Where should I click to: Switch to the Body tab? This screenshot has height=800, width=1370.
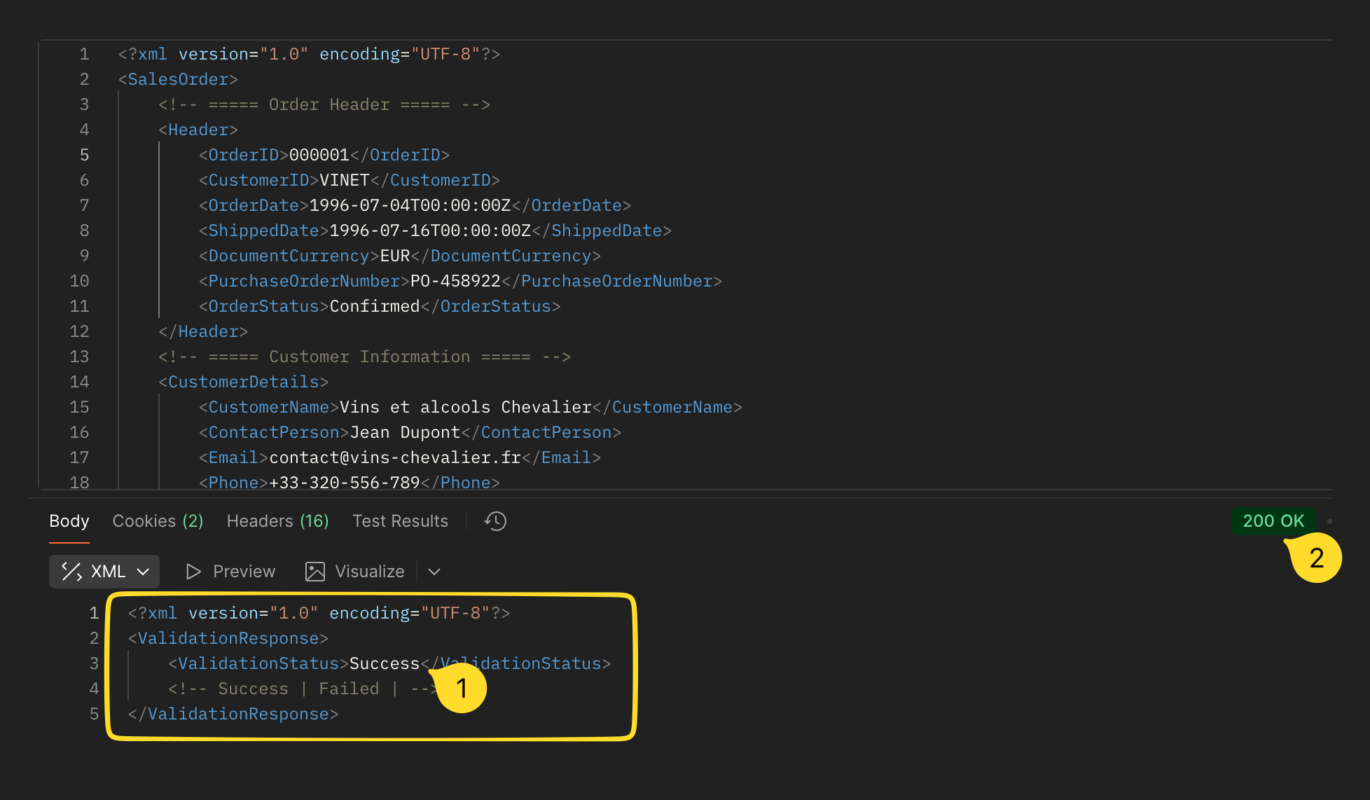[x=69, y=521]
